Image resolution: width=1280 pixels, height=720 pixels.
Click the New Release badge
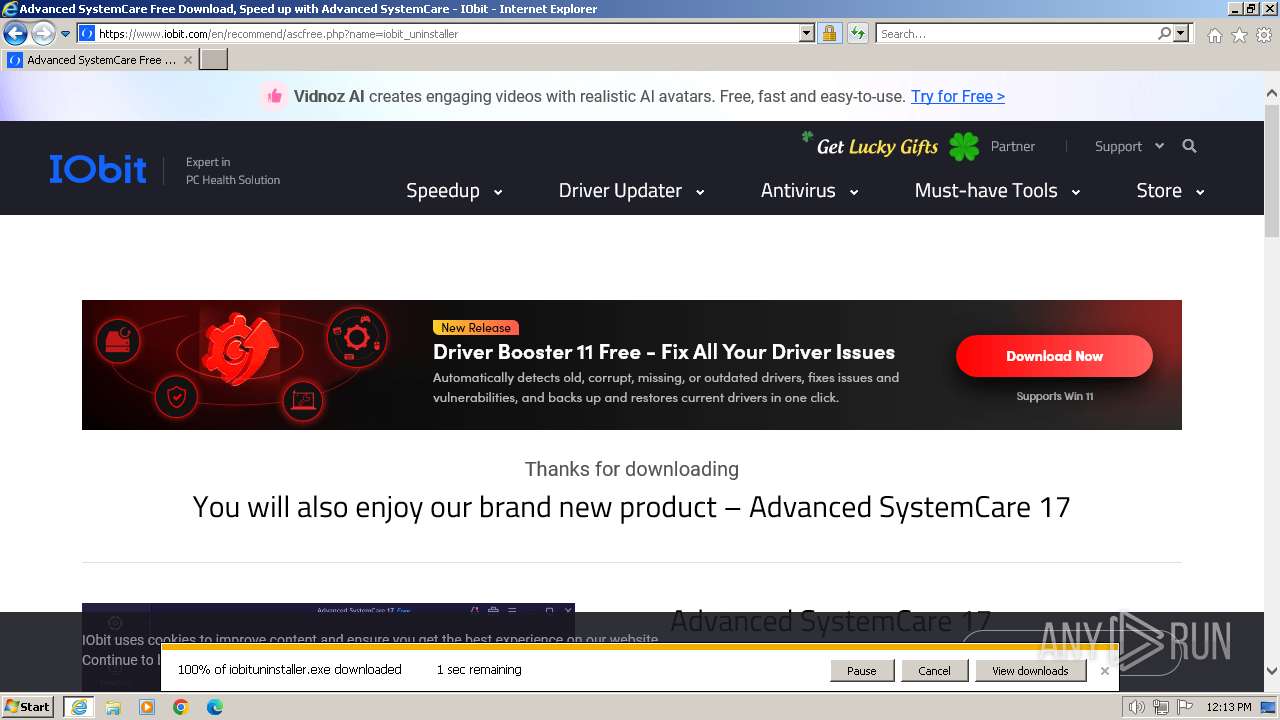(x=476, y=328)
